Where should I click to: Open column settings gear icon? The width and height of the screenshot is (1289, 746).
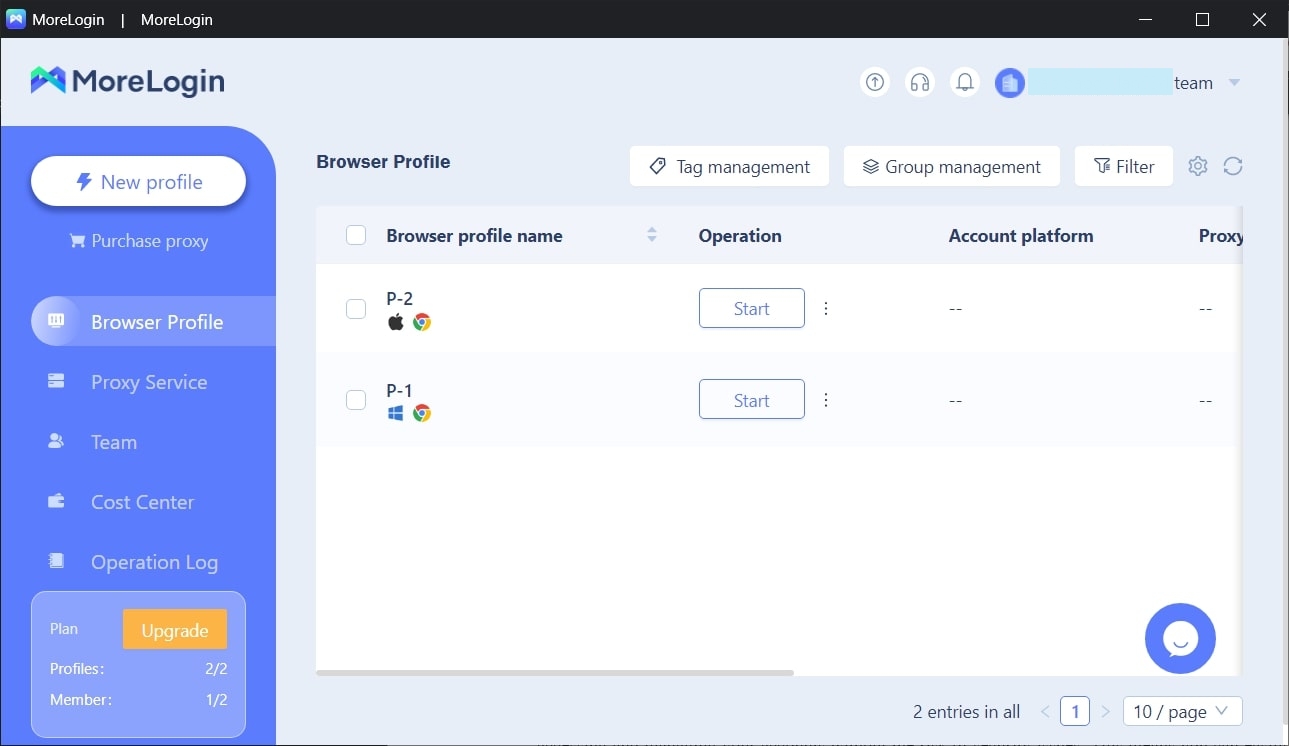coord(1198,166)
